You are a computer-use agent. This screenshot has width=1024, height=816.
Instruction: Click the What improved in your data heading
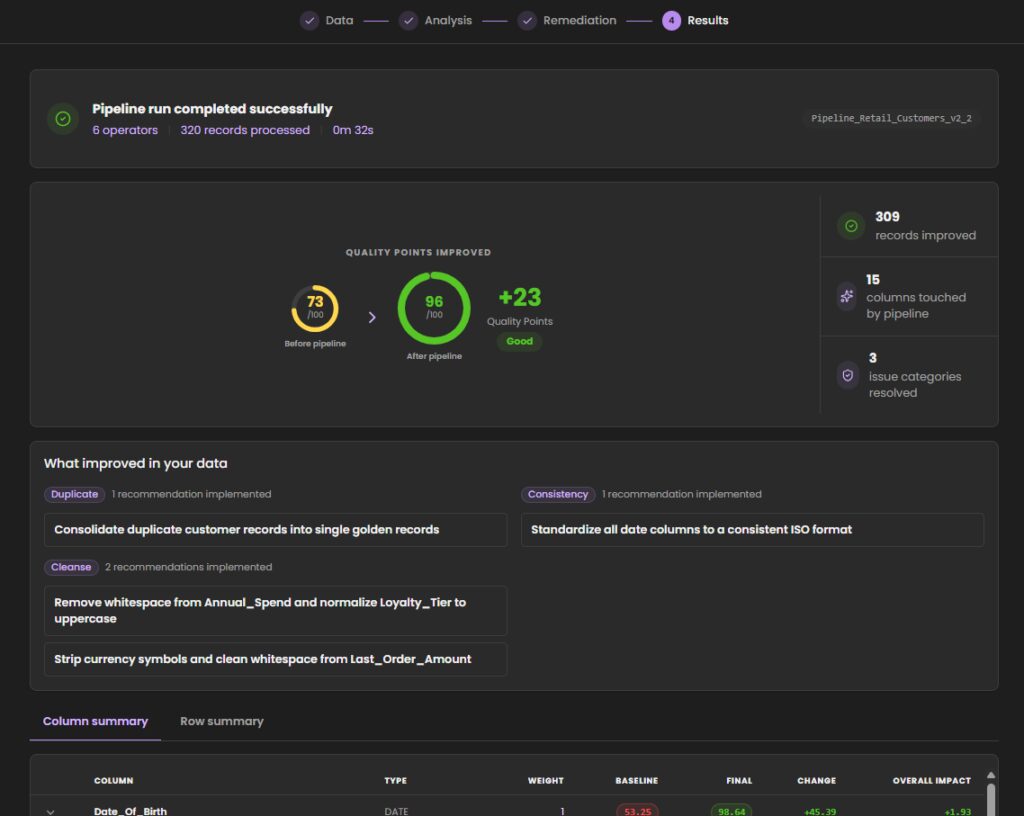click(x=136, y=463)
